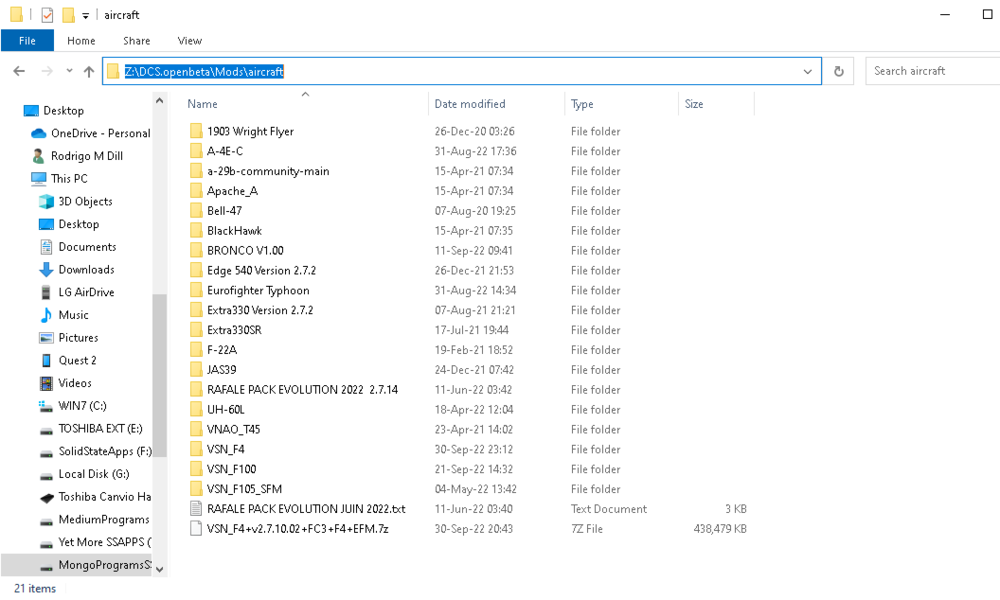Select the F-22A folder icon
Image resolution: width=1000 pixels, height=600 pixels.
196,349
